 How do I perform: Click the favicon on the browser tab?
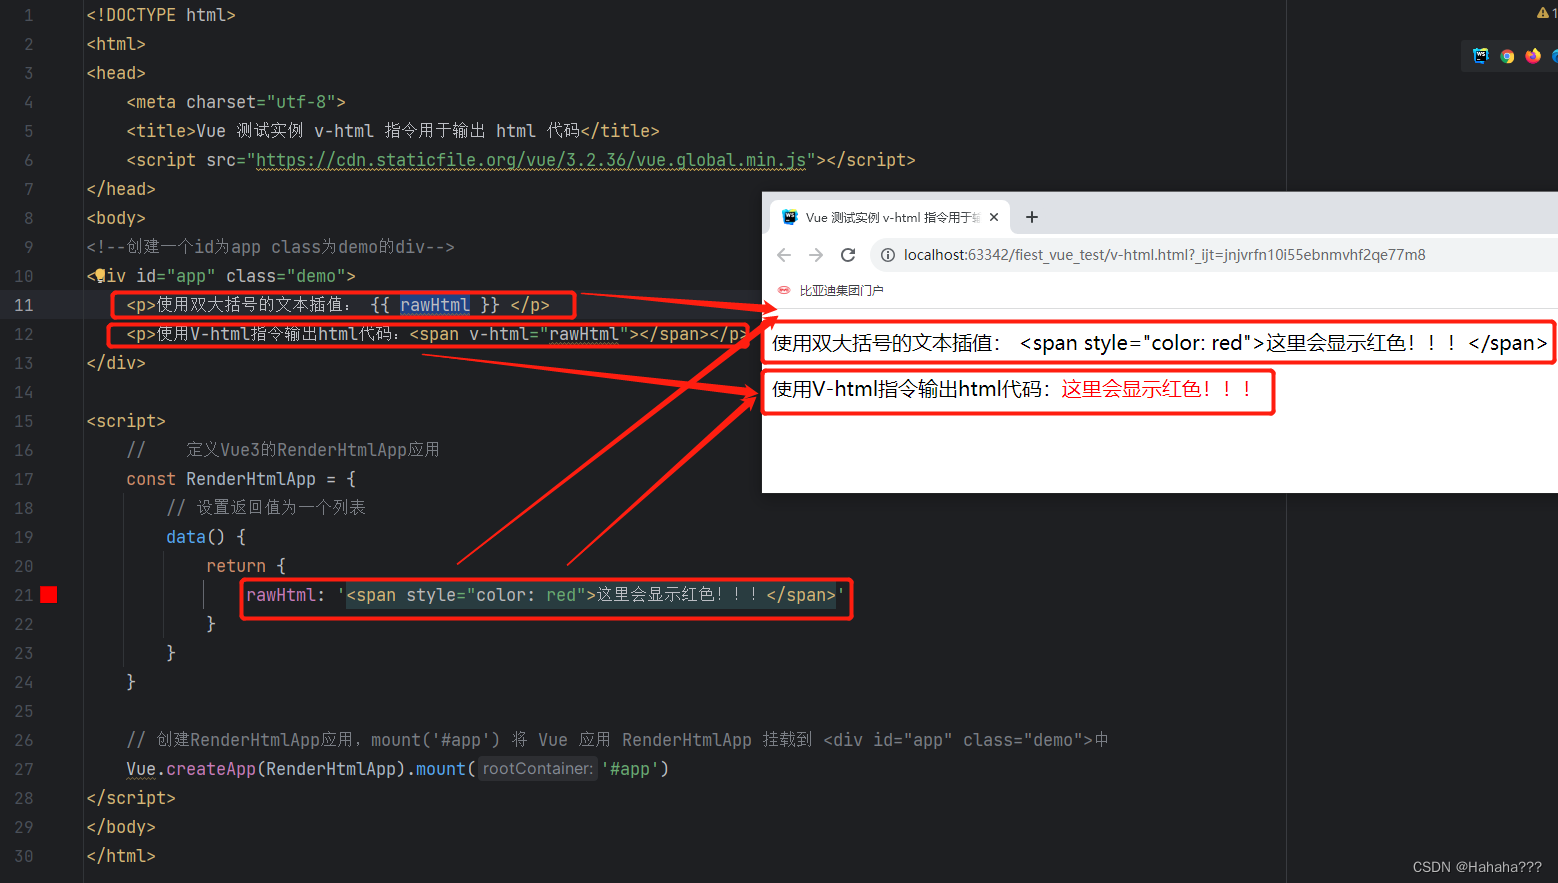pos(790,217)
